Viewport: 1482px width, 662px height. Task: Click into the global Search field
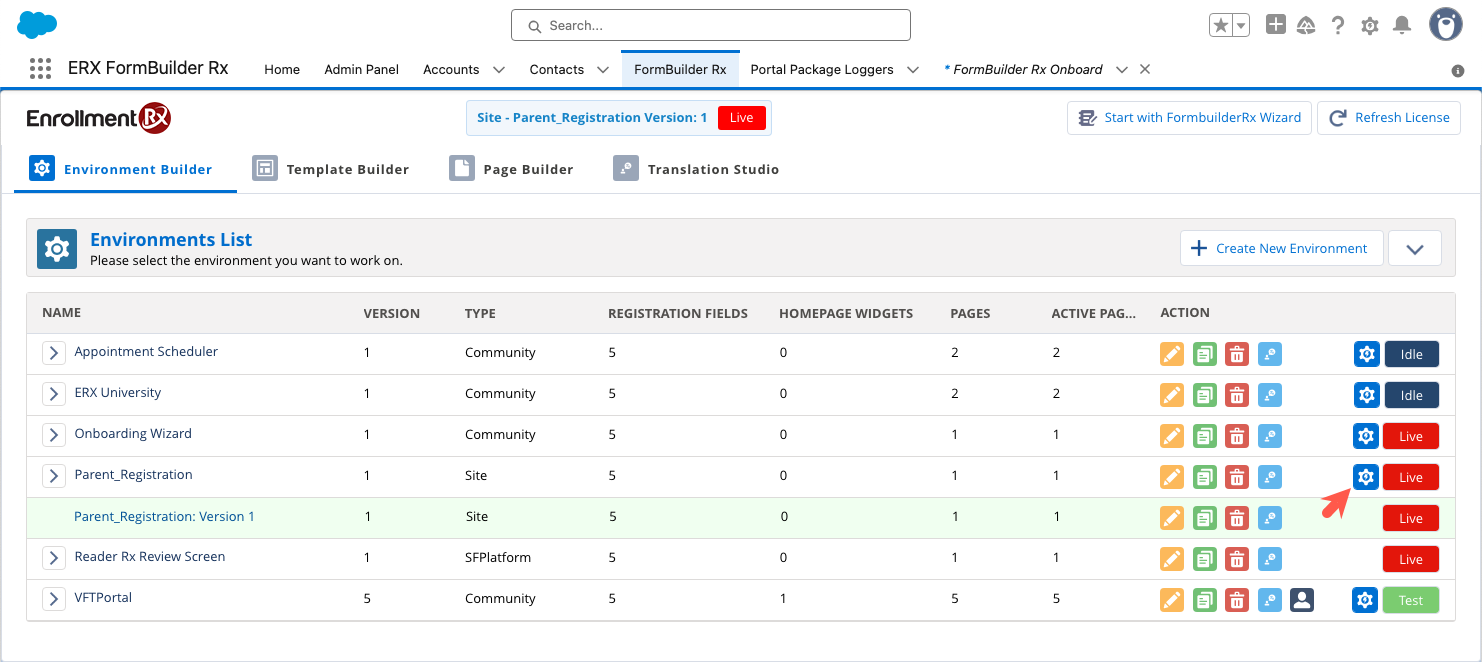pos(710,25)
